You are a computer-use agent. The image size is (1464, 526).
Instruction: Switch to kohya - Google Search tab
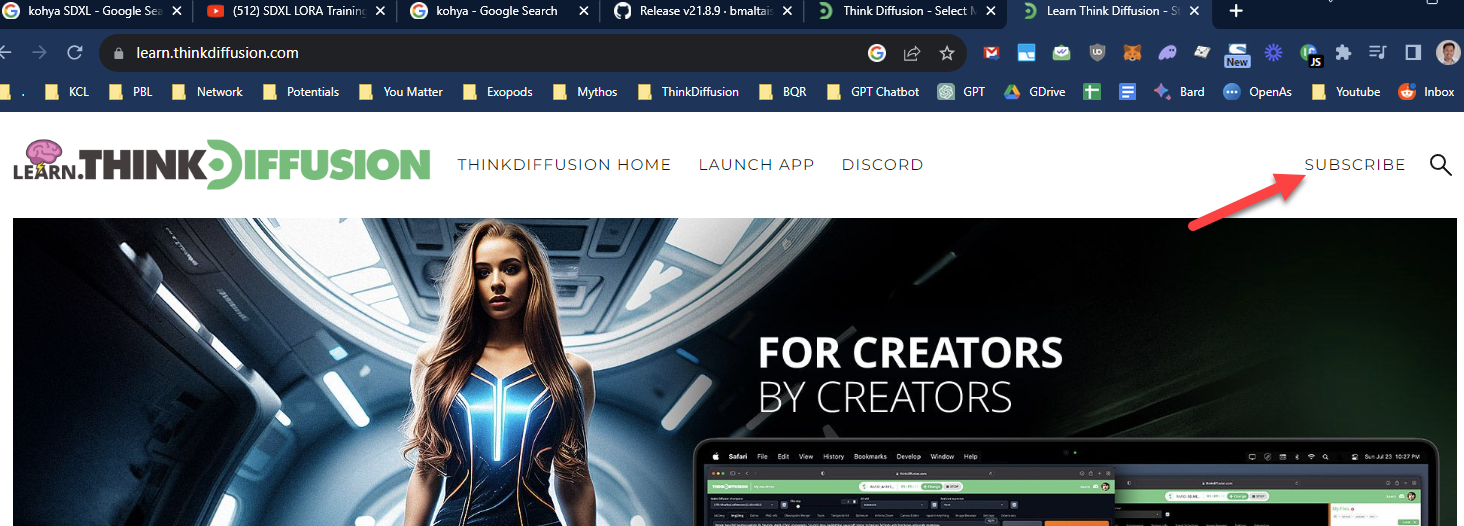(x=499, y=11)
